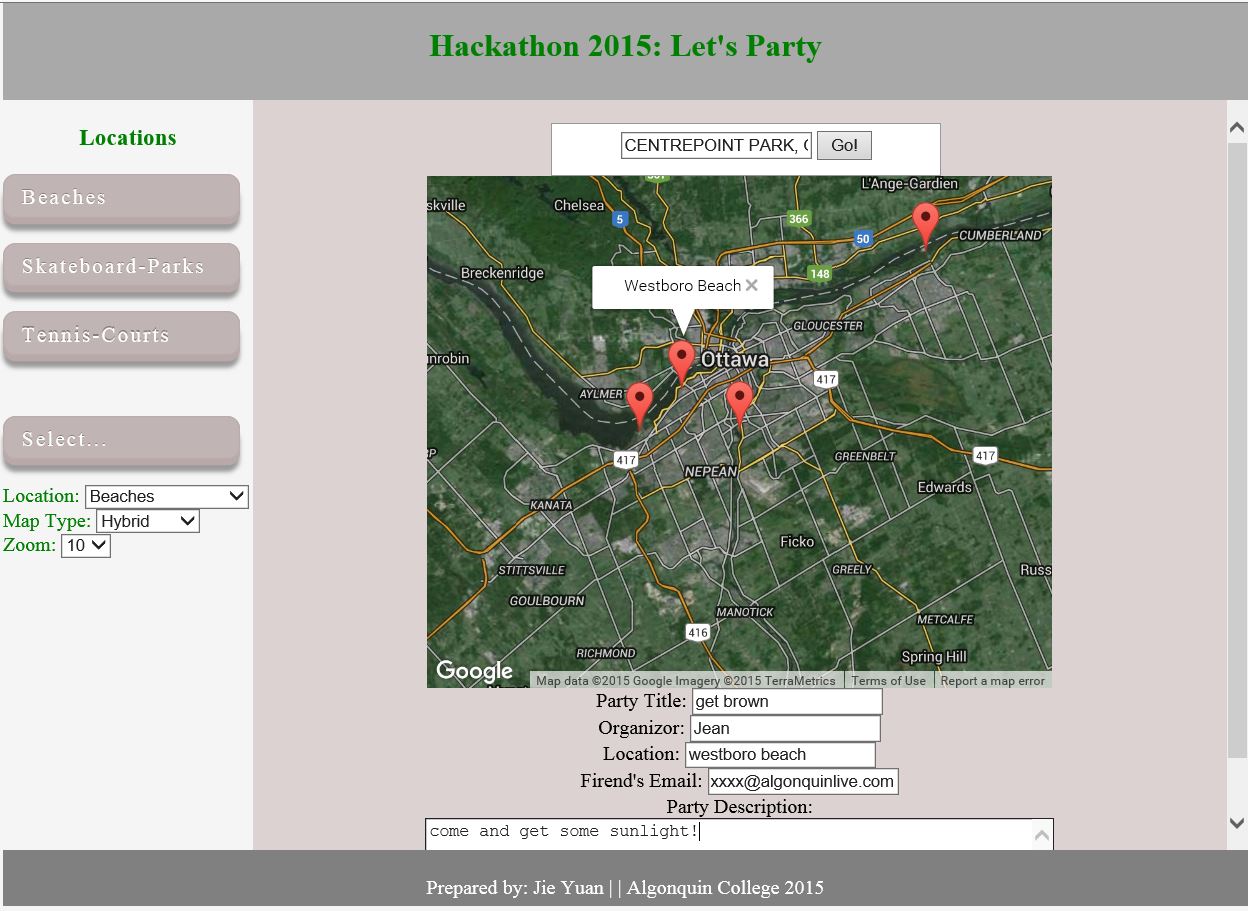Click the KANATA label on the map
The width and height of the screenshot is (1248, 911).
551,505
